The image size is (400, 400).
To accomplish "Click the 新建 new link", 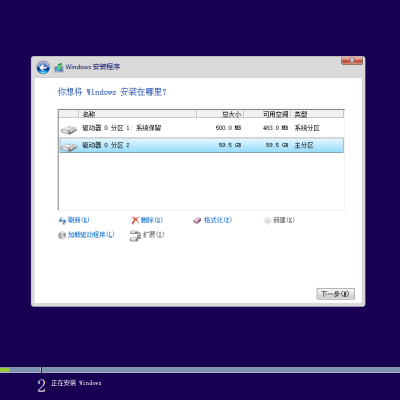I will coord(284,220).
